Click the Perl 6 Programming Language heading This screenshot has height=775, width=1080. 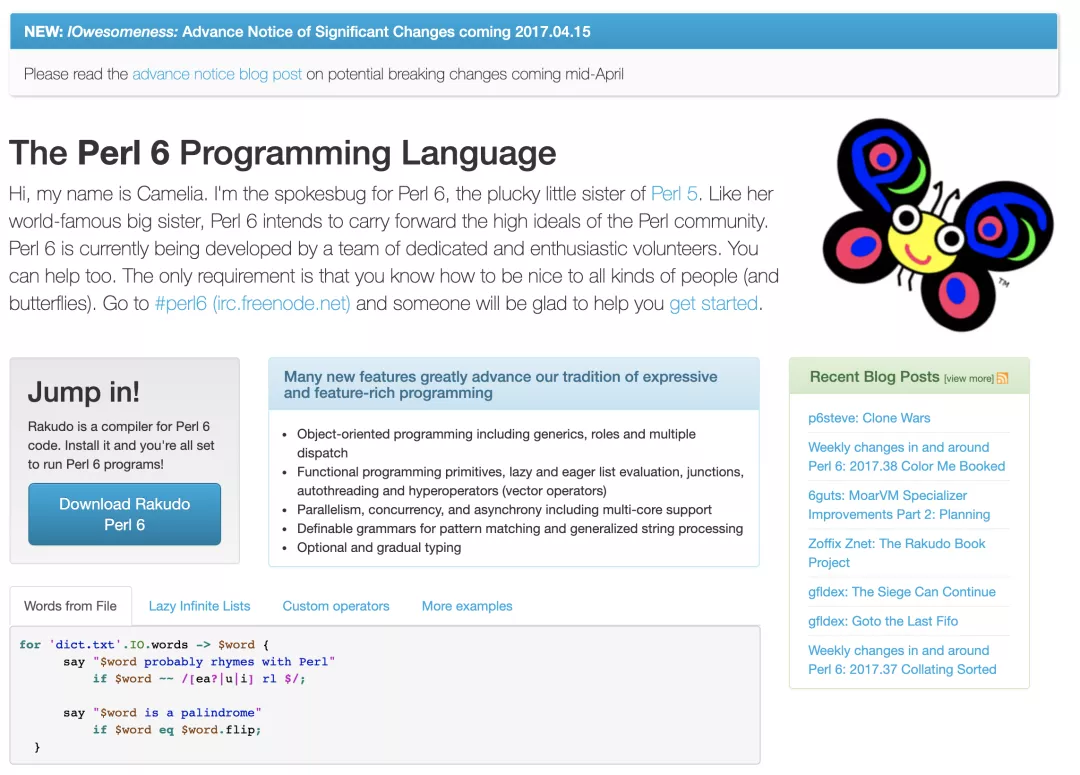[282, 153]
